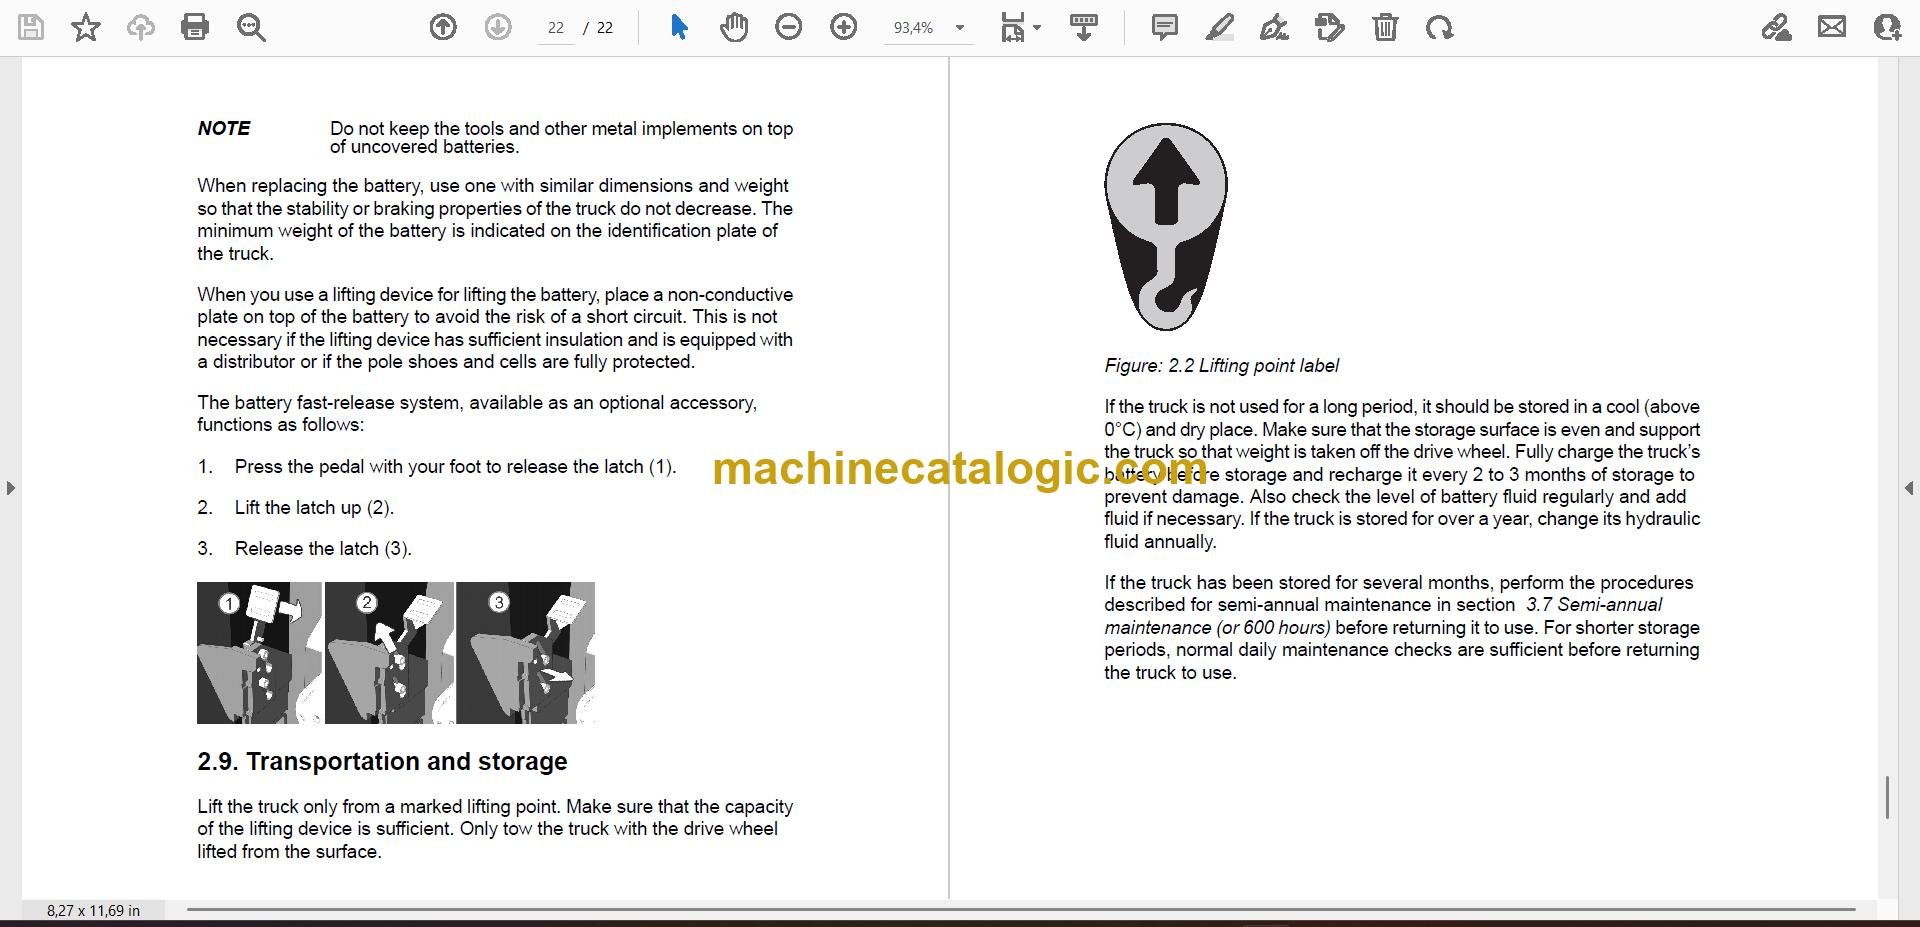This screenshot has width=1920, height=927.
Task: Click the latch step 1 illustration
Action: tap(259, 652)
